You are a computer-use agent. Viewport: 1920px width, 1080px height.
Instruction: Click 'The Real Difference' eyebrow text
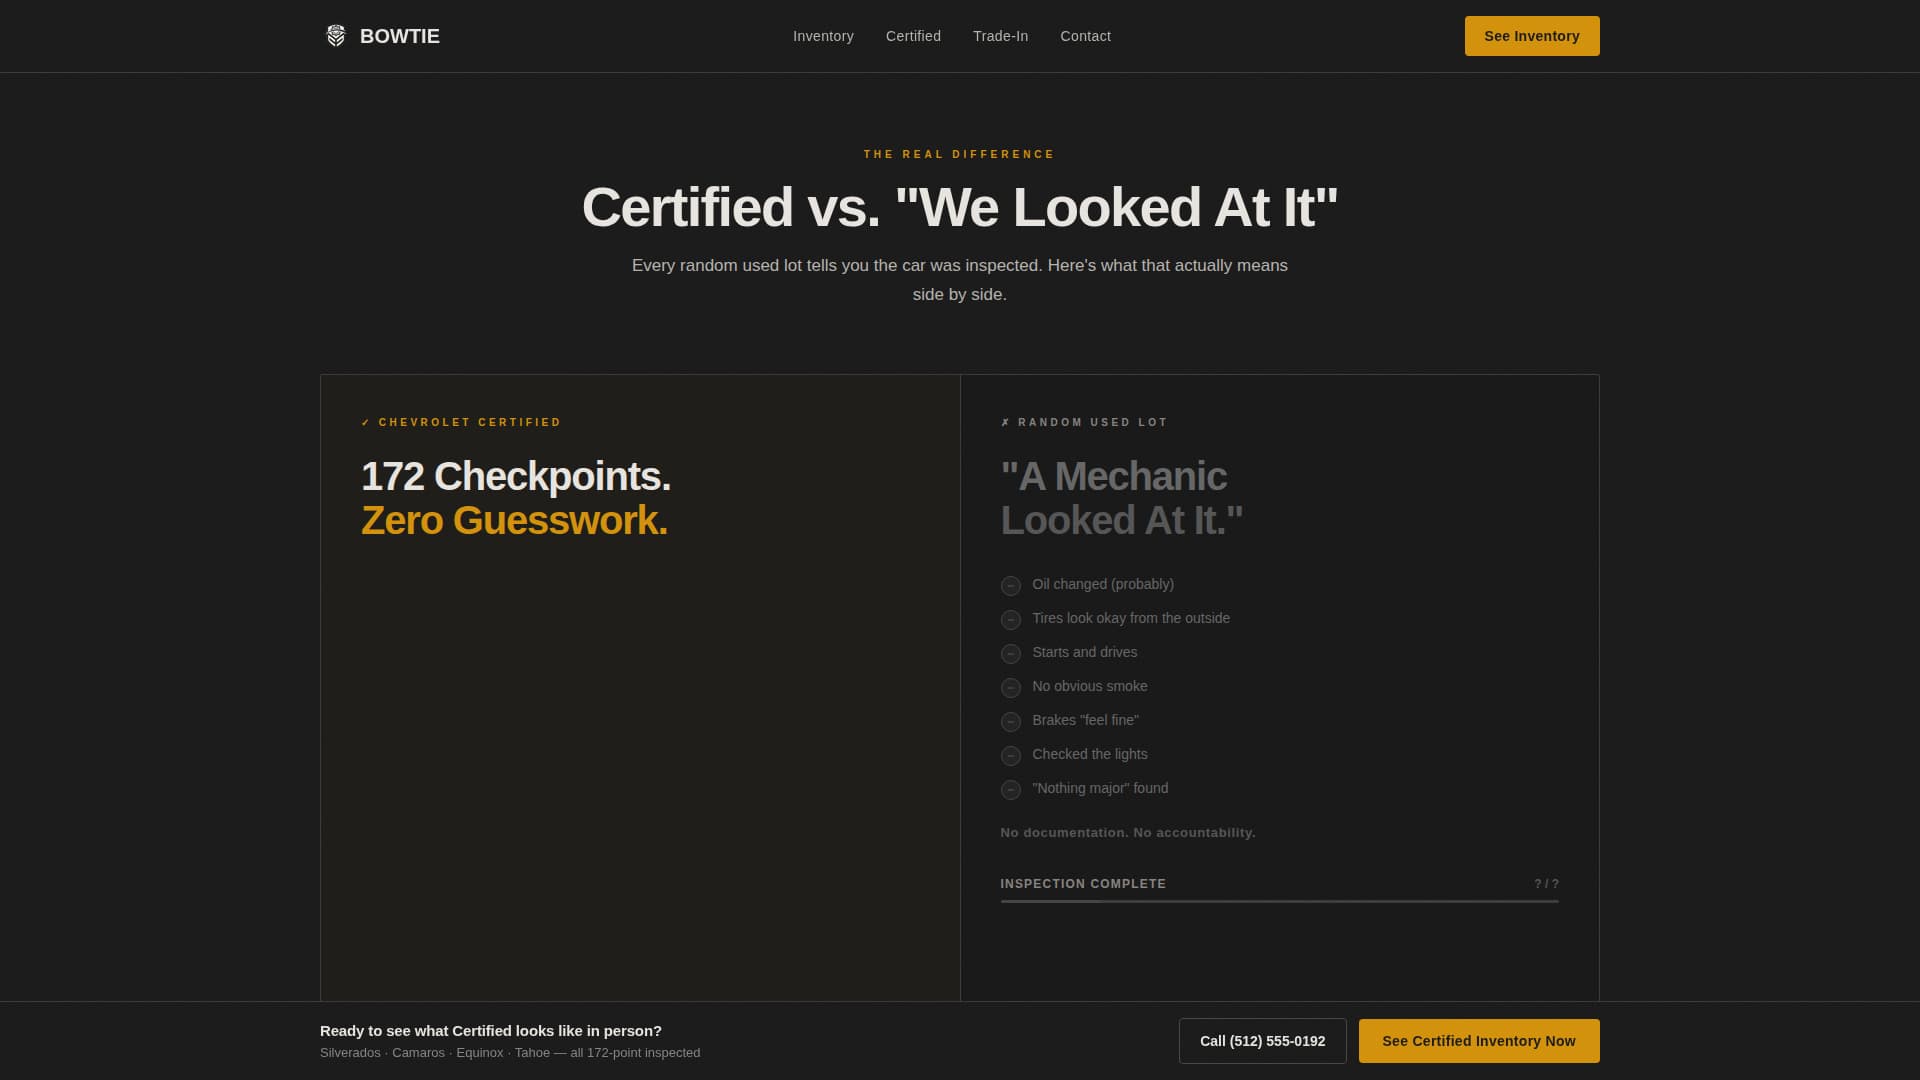pos(959,154)
